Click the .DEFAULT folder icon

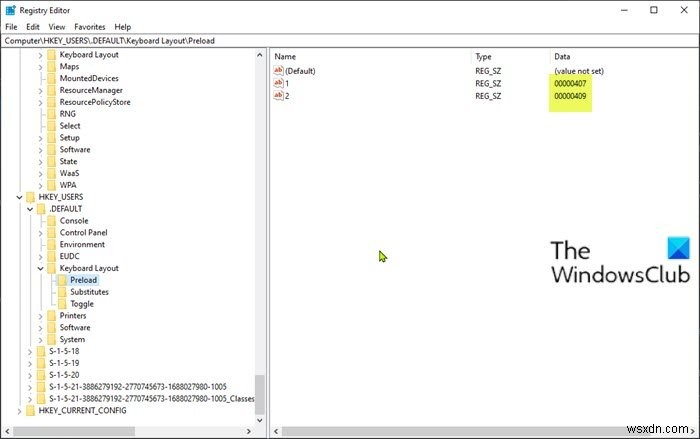(41, 209)
